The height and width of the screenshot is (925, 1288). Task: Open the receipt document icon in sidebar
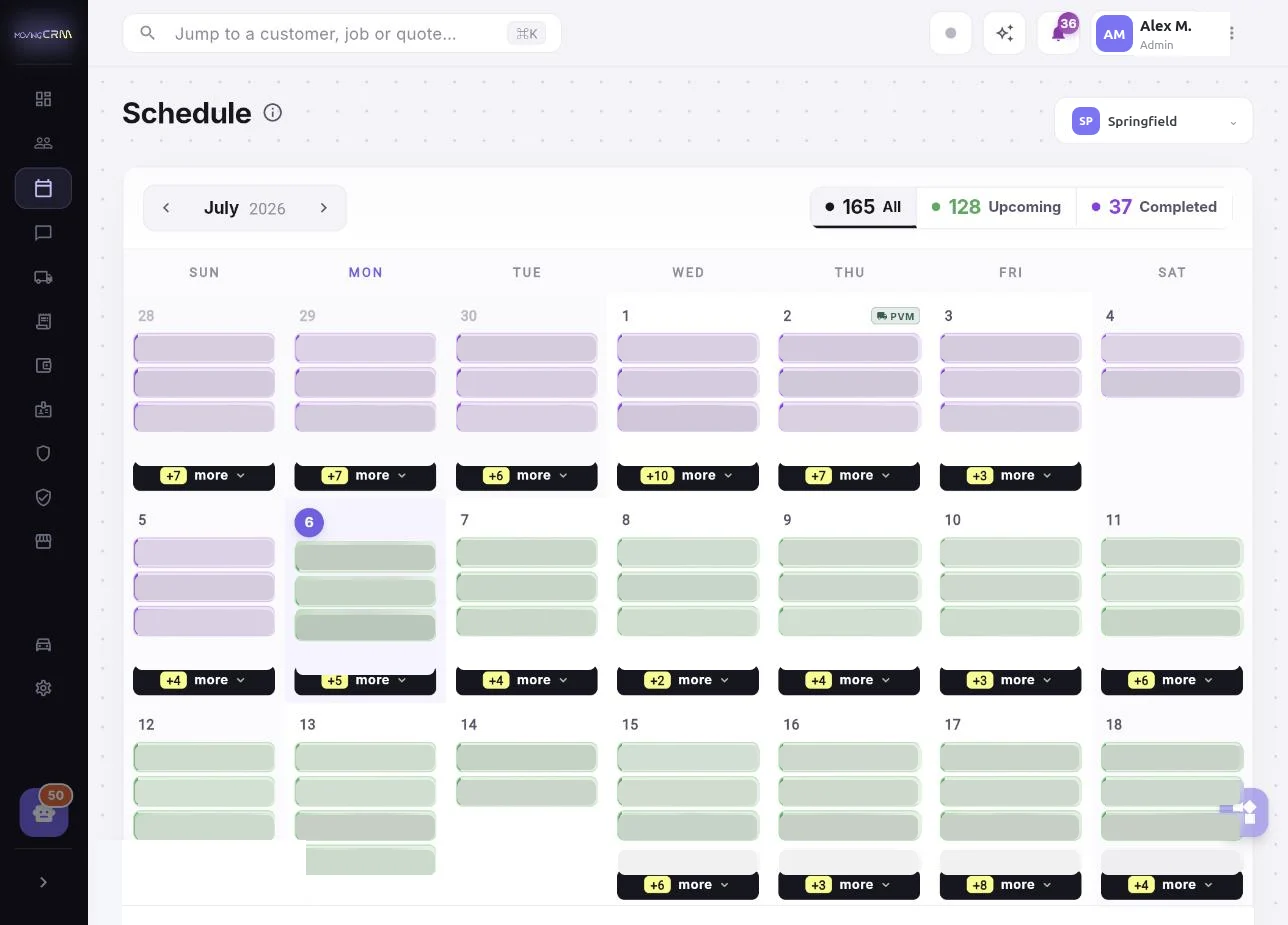pyautogui.click(x=43, y=321)
